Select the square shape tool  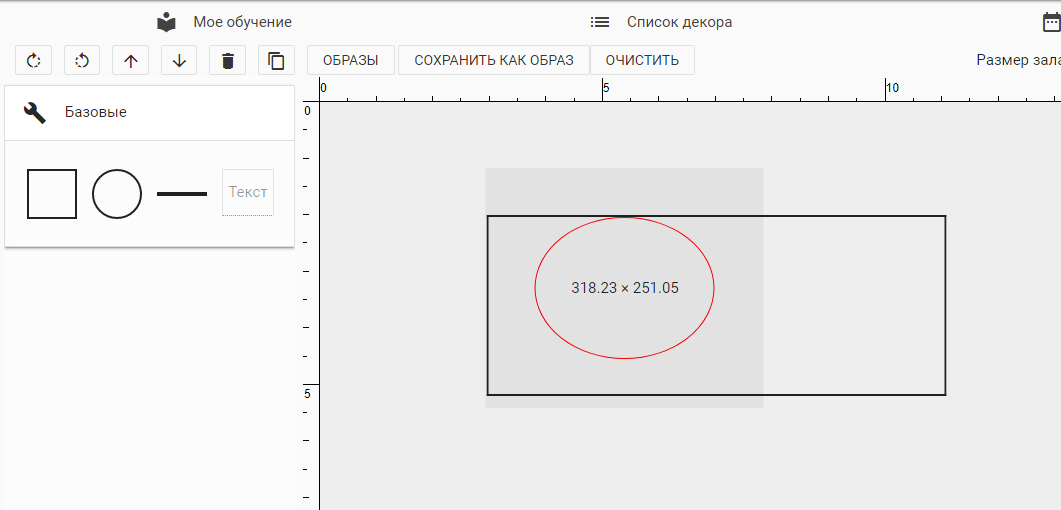[52, 193]
